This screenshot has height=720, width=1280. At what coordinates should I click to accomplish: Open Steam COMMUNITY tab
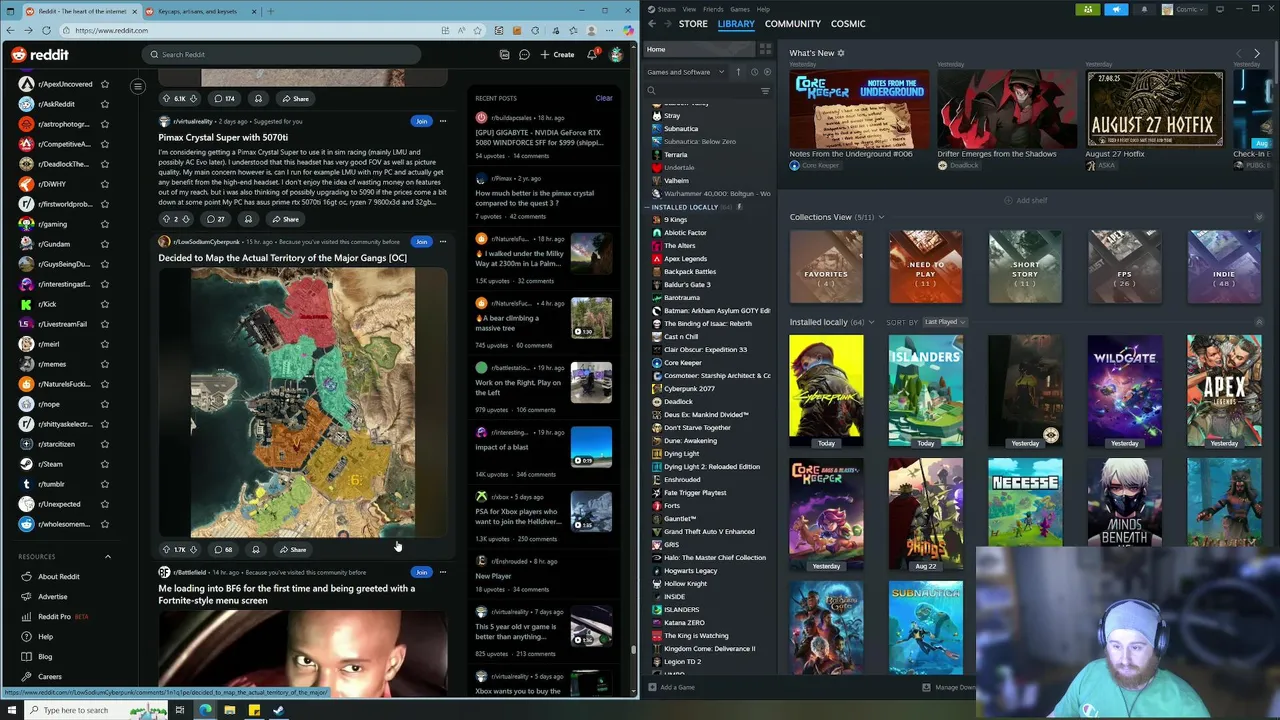(x=792, y=24)
